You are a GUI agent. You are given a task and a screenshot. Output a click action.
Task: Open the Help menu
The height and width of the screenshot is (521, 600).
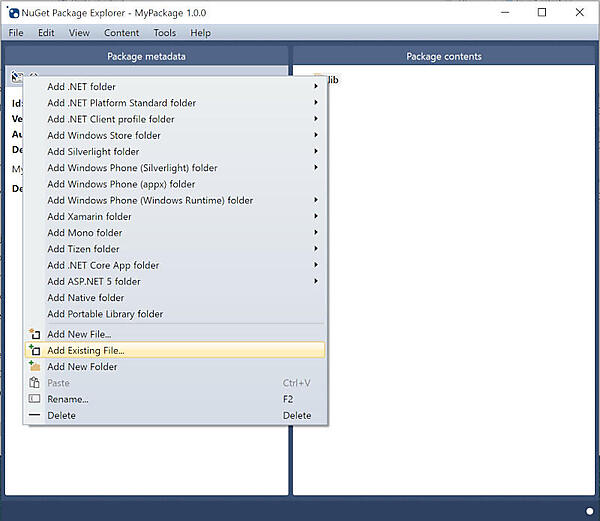(x=200, y=33)
